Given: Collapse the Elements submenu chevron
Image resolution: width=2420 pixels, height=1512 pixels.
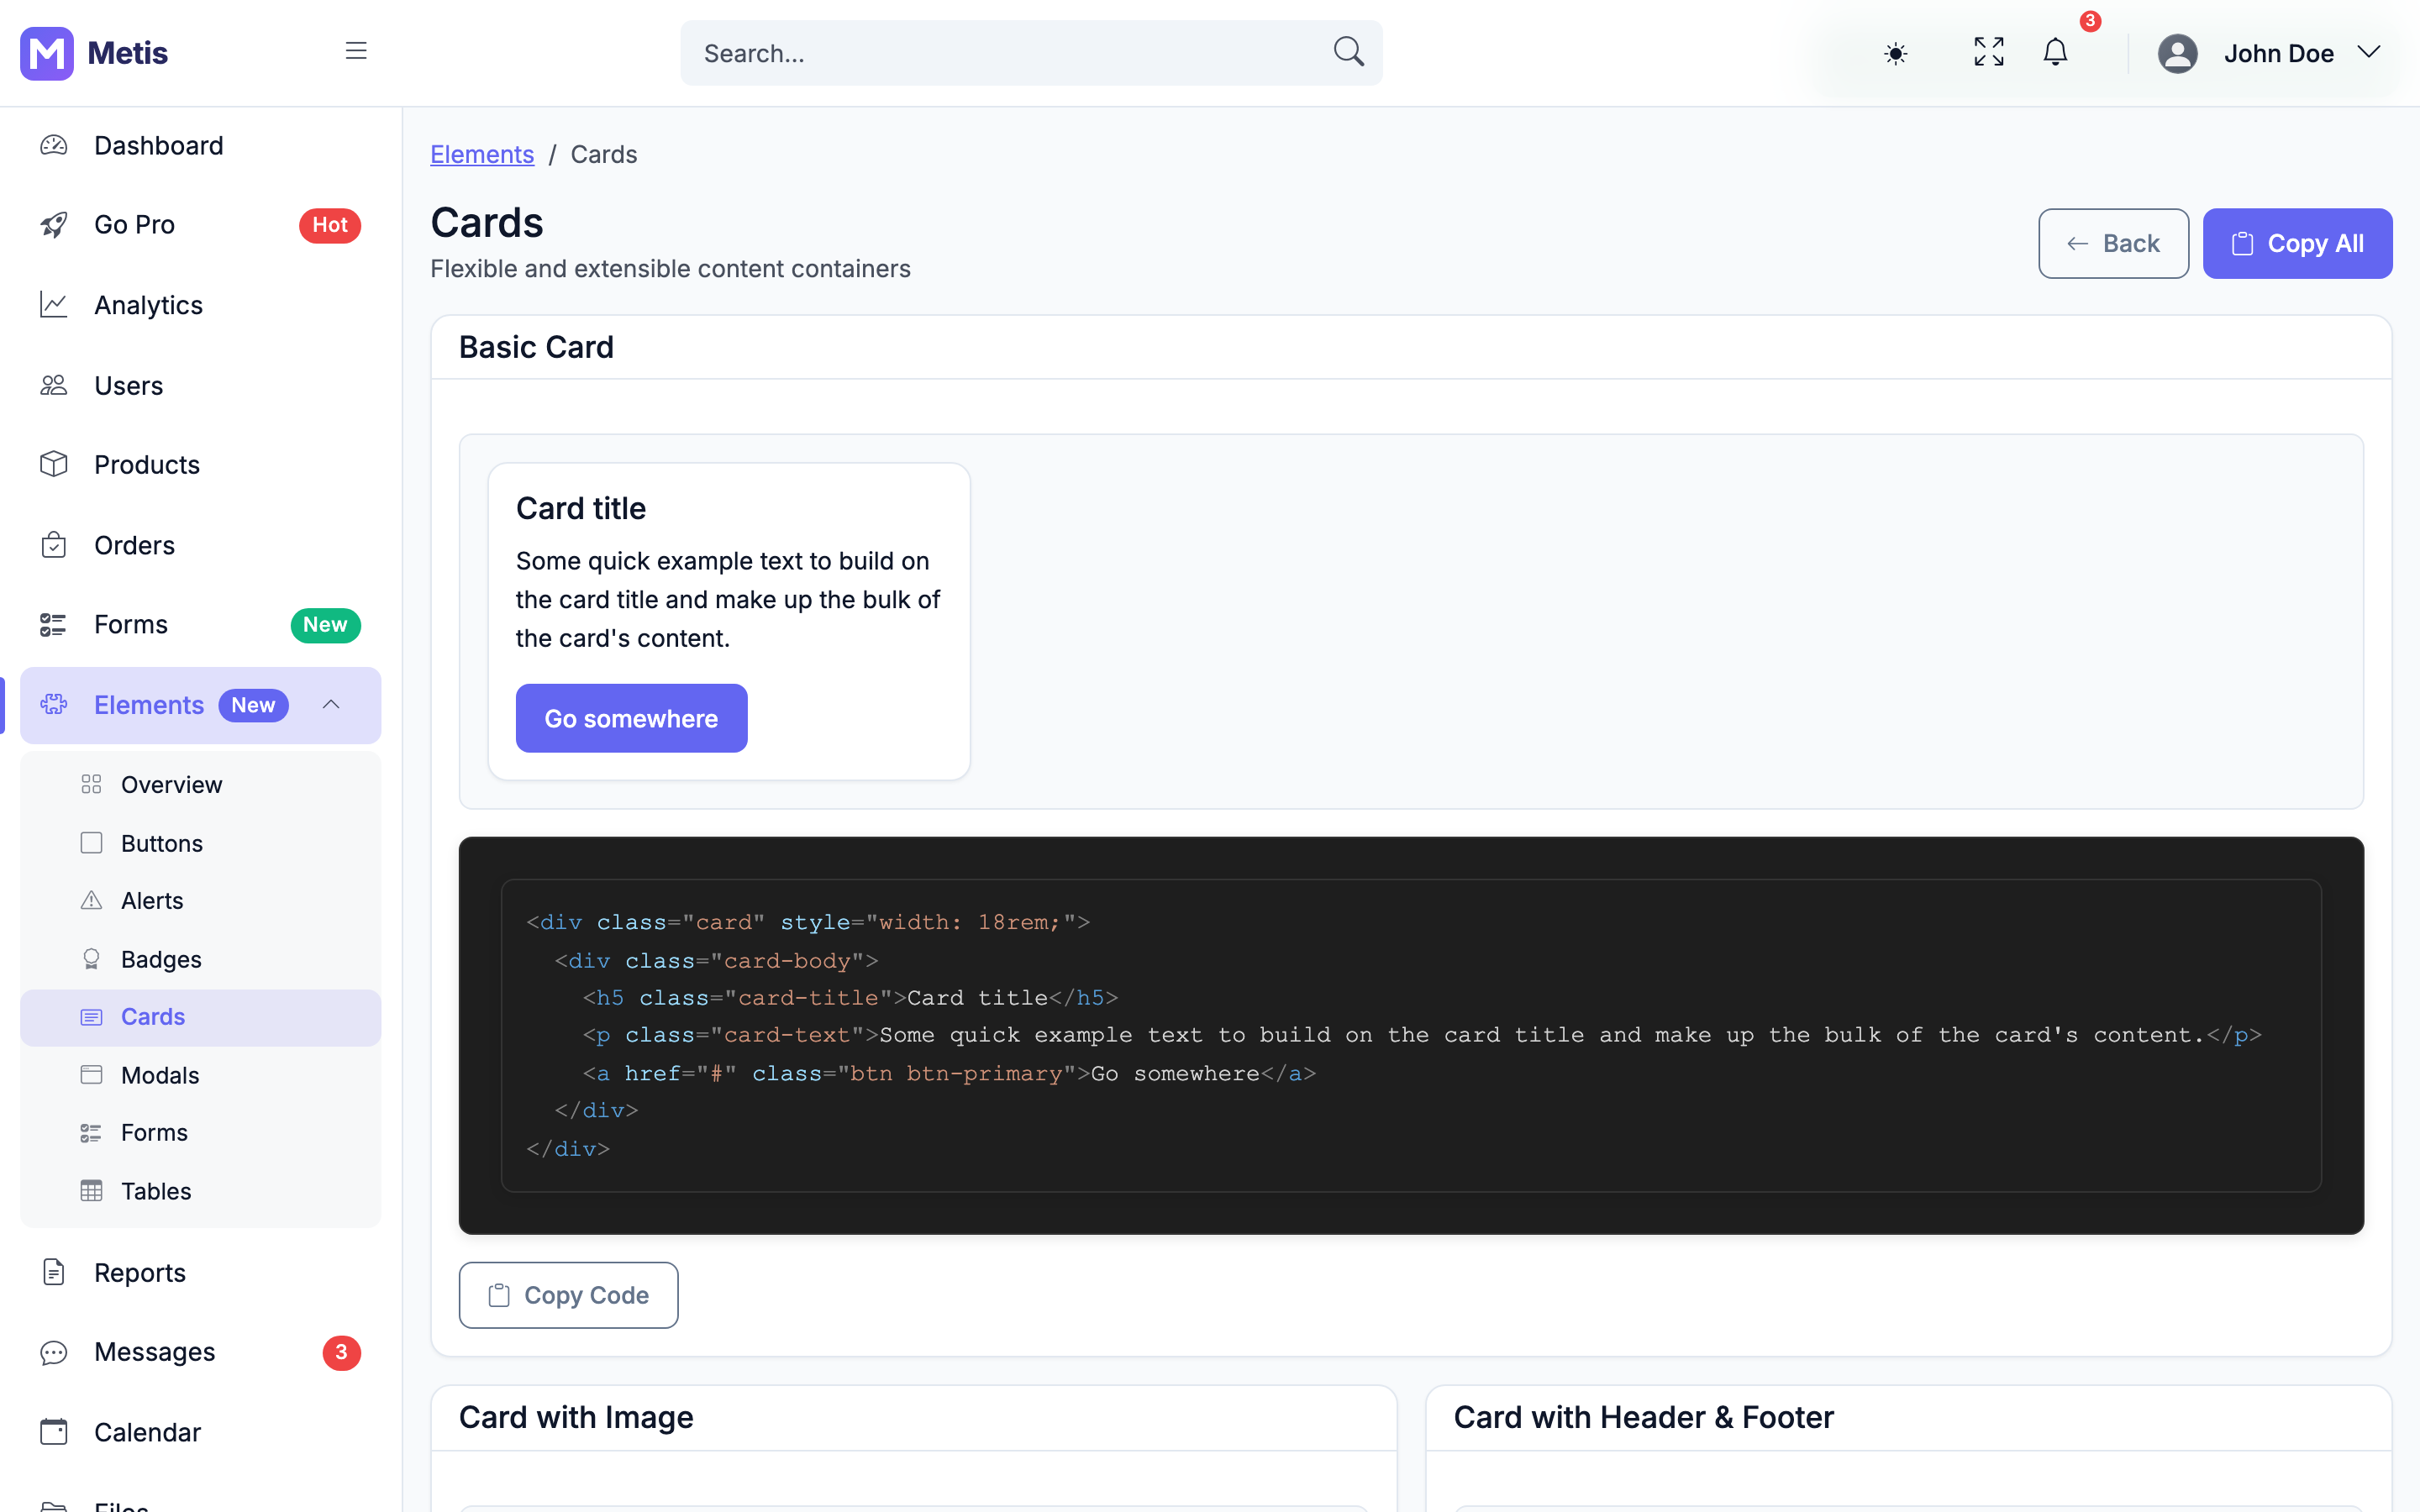Looking at the screenshot, I should (x=331, y=705).
